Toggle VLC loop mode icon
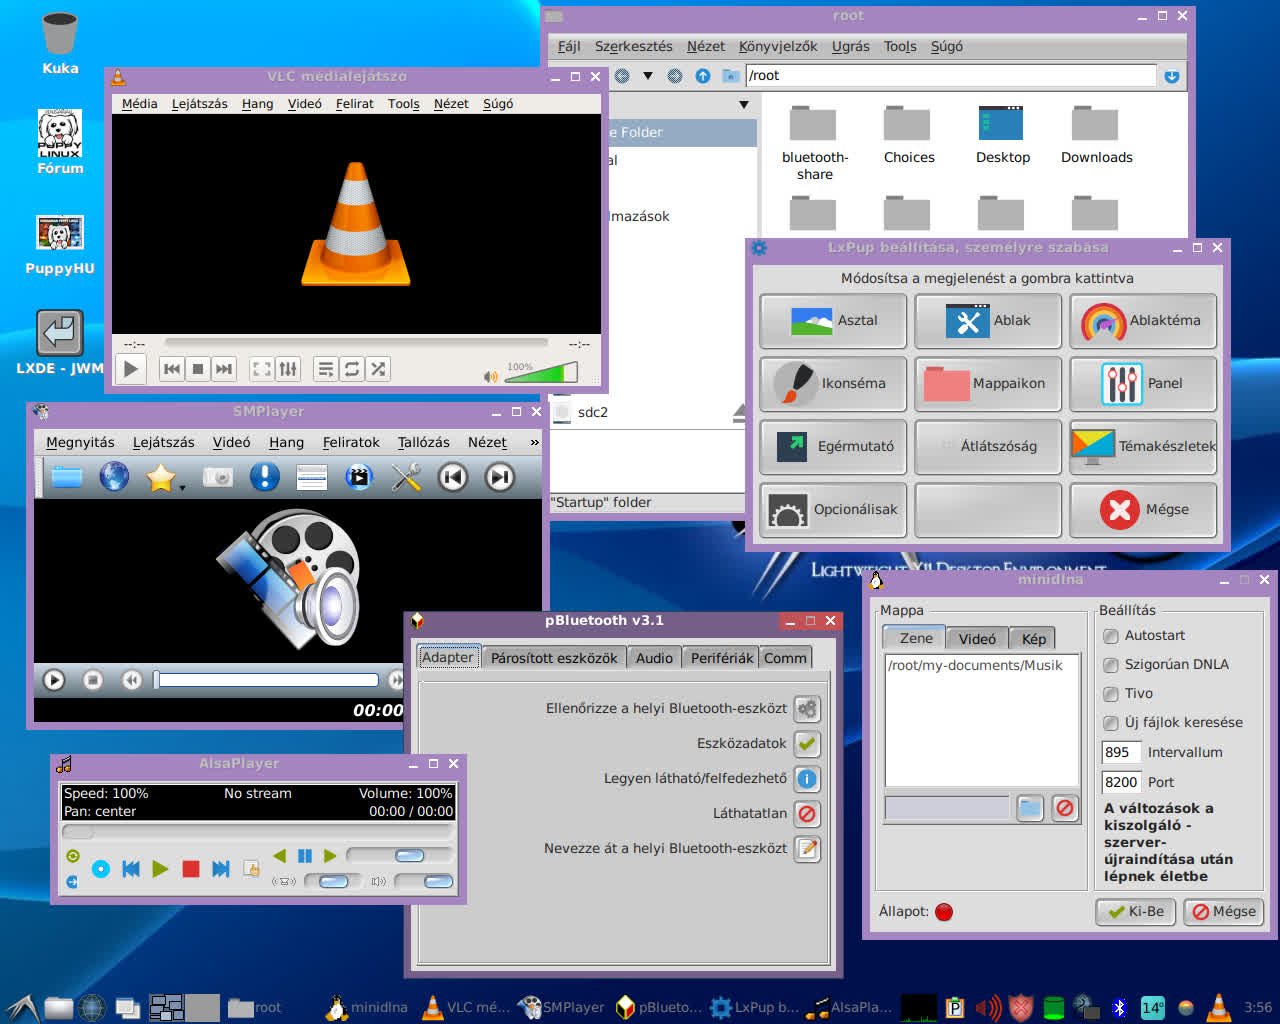The image size is (1280, 1024). pos(352,369)
